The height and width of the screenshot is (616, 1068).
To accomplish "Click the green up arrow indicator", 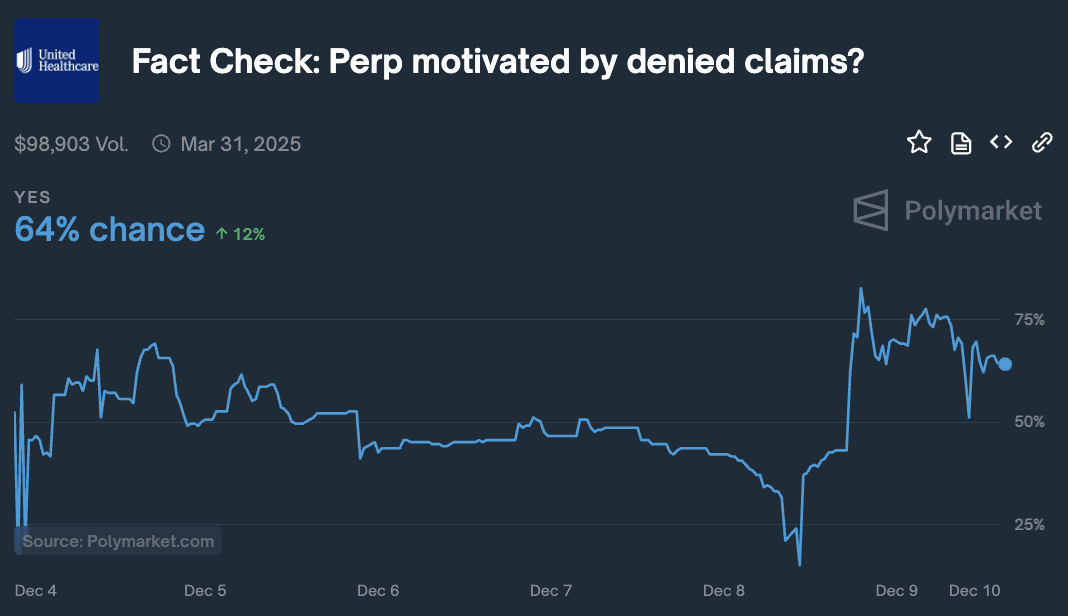I will tap(222, 234).
